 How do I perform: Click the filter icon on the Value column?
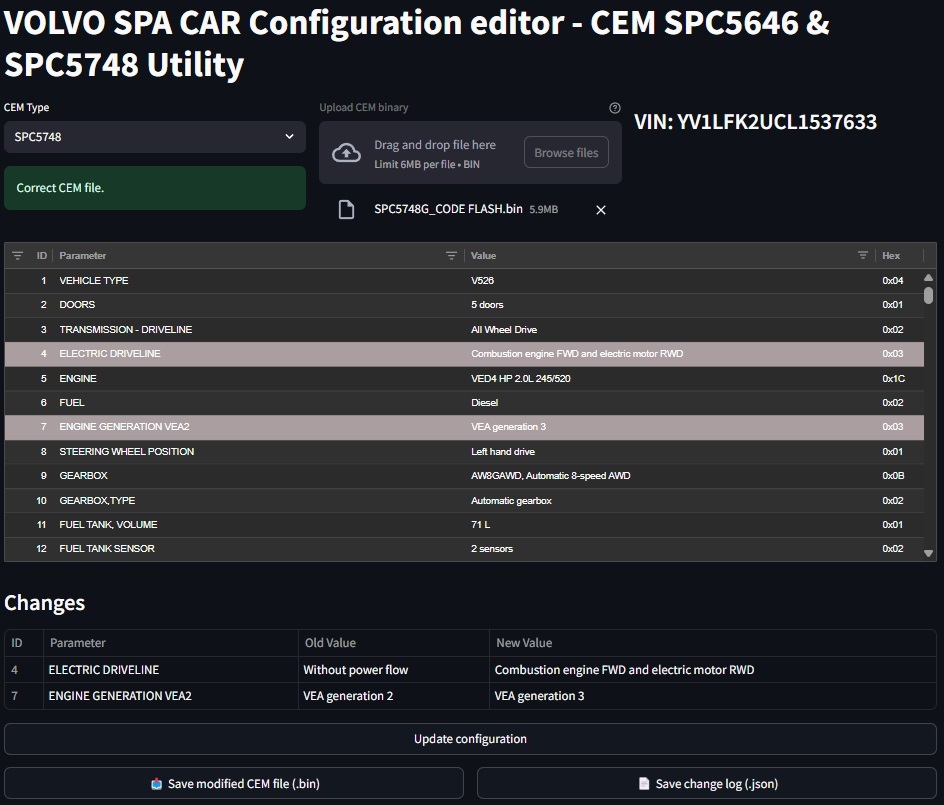[x=861, y=255]
